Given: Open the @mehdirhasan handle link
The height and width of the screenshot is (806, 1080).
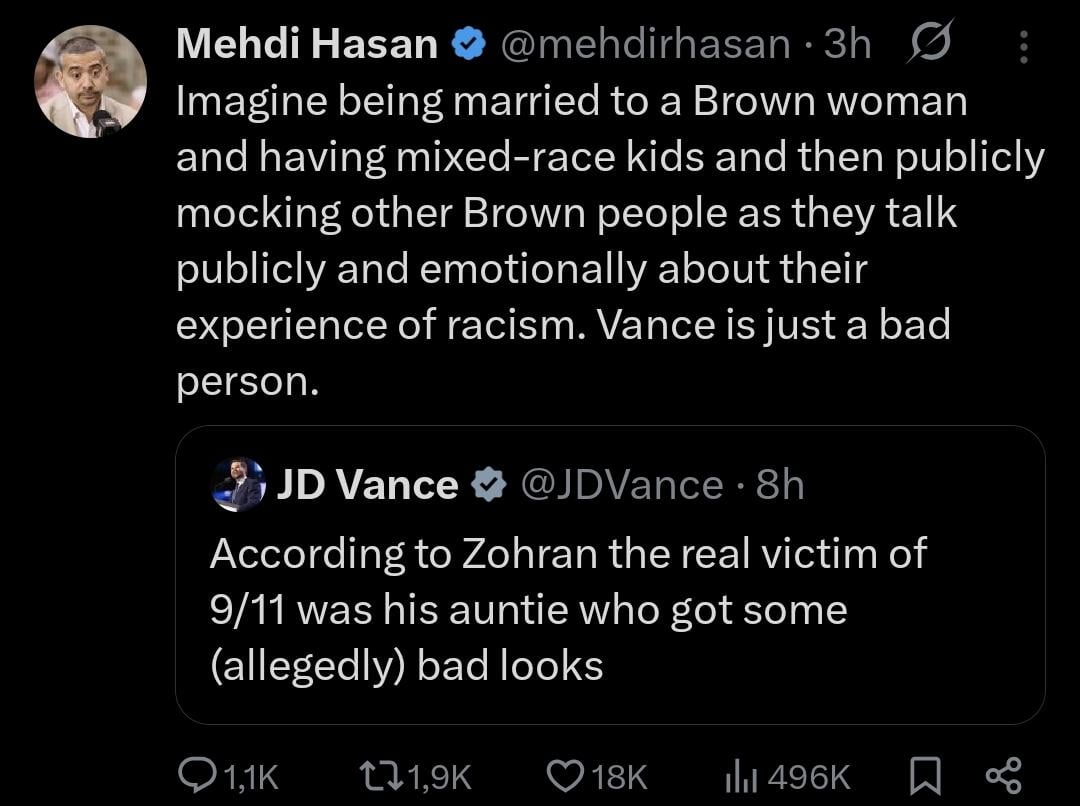Looking at the screenshot, I should [x=643, y=45].
